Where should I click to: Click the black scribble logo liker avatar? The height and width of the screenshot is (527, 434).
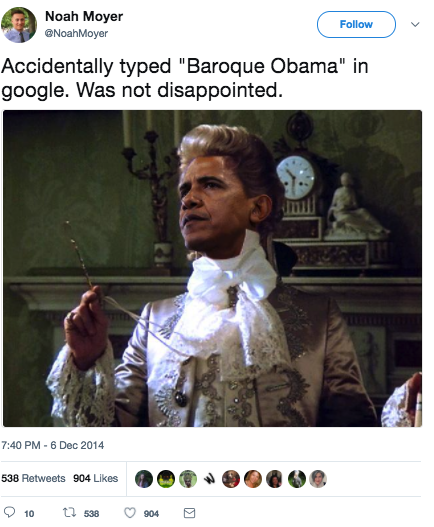209,479
